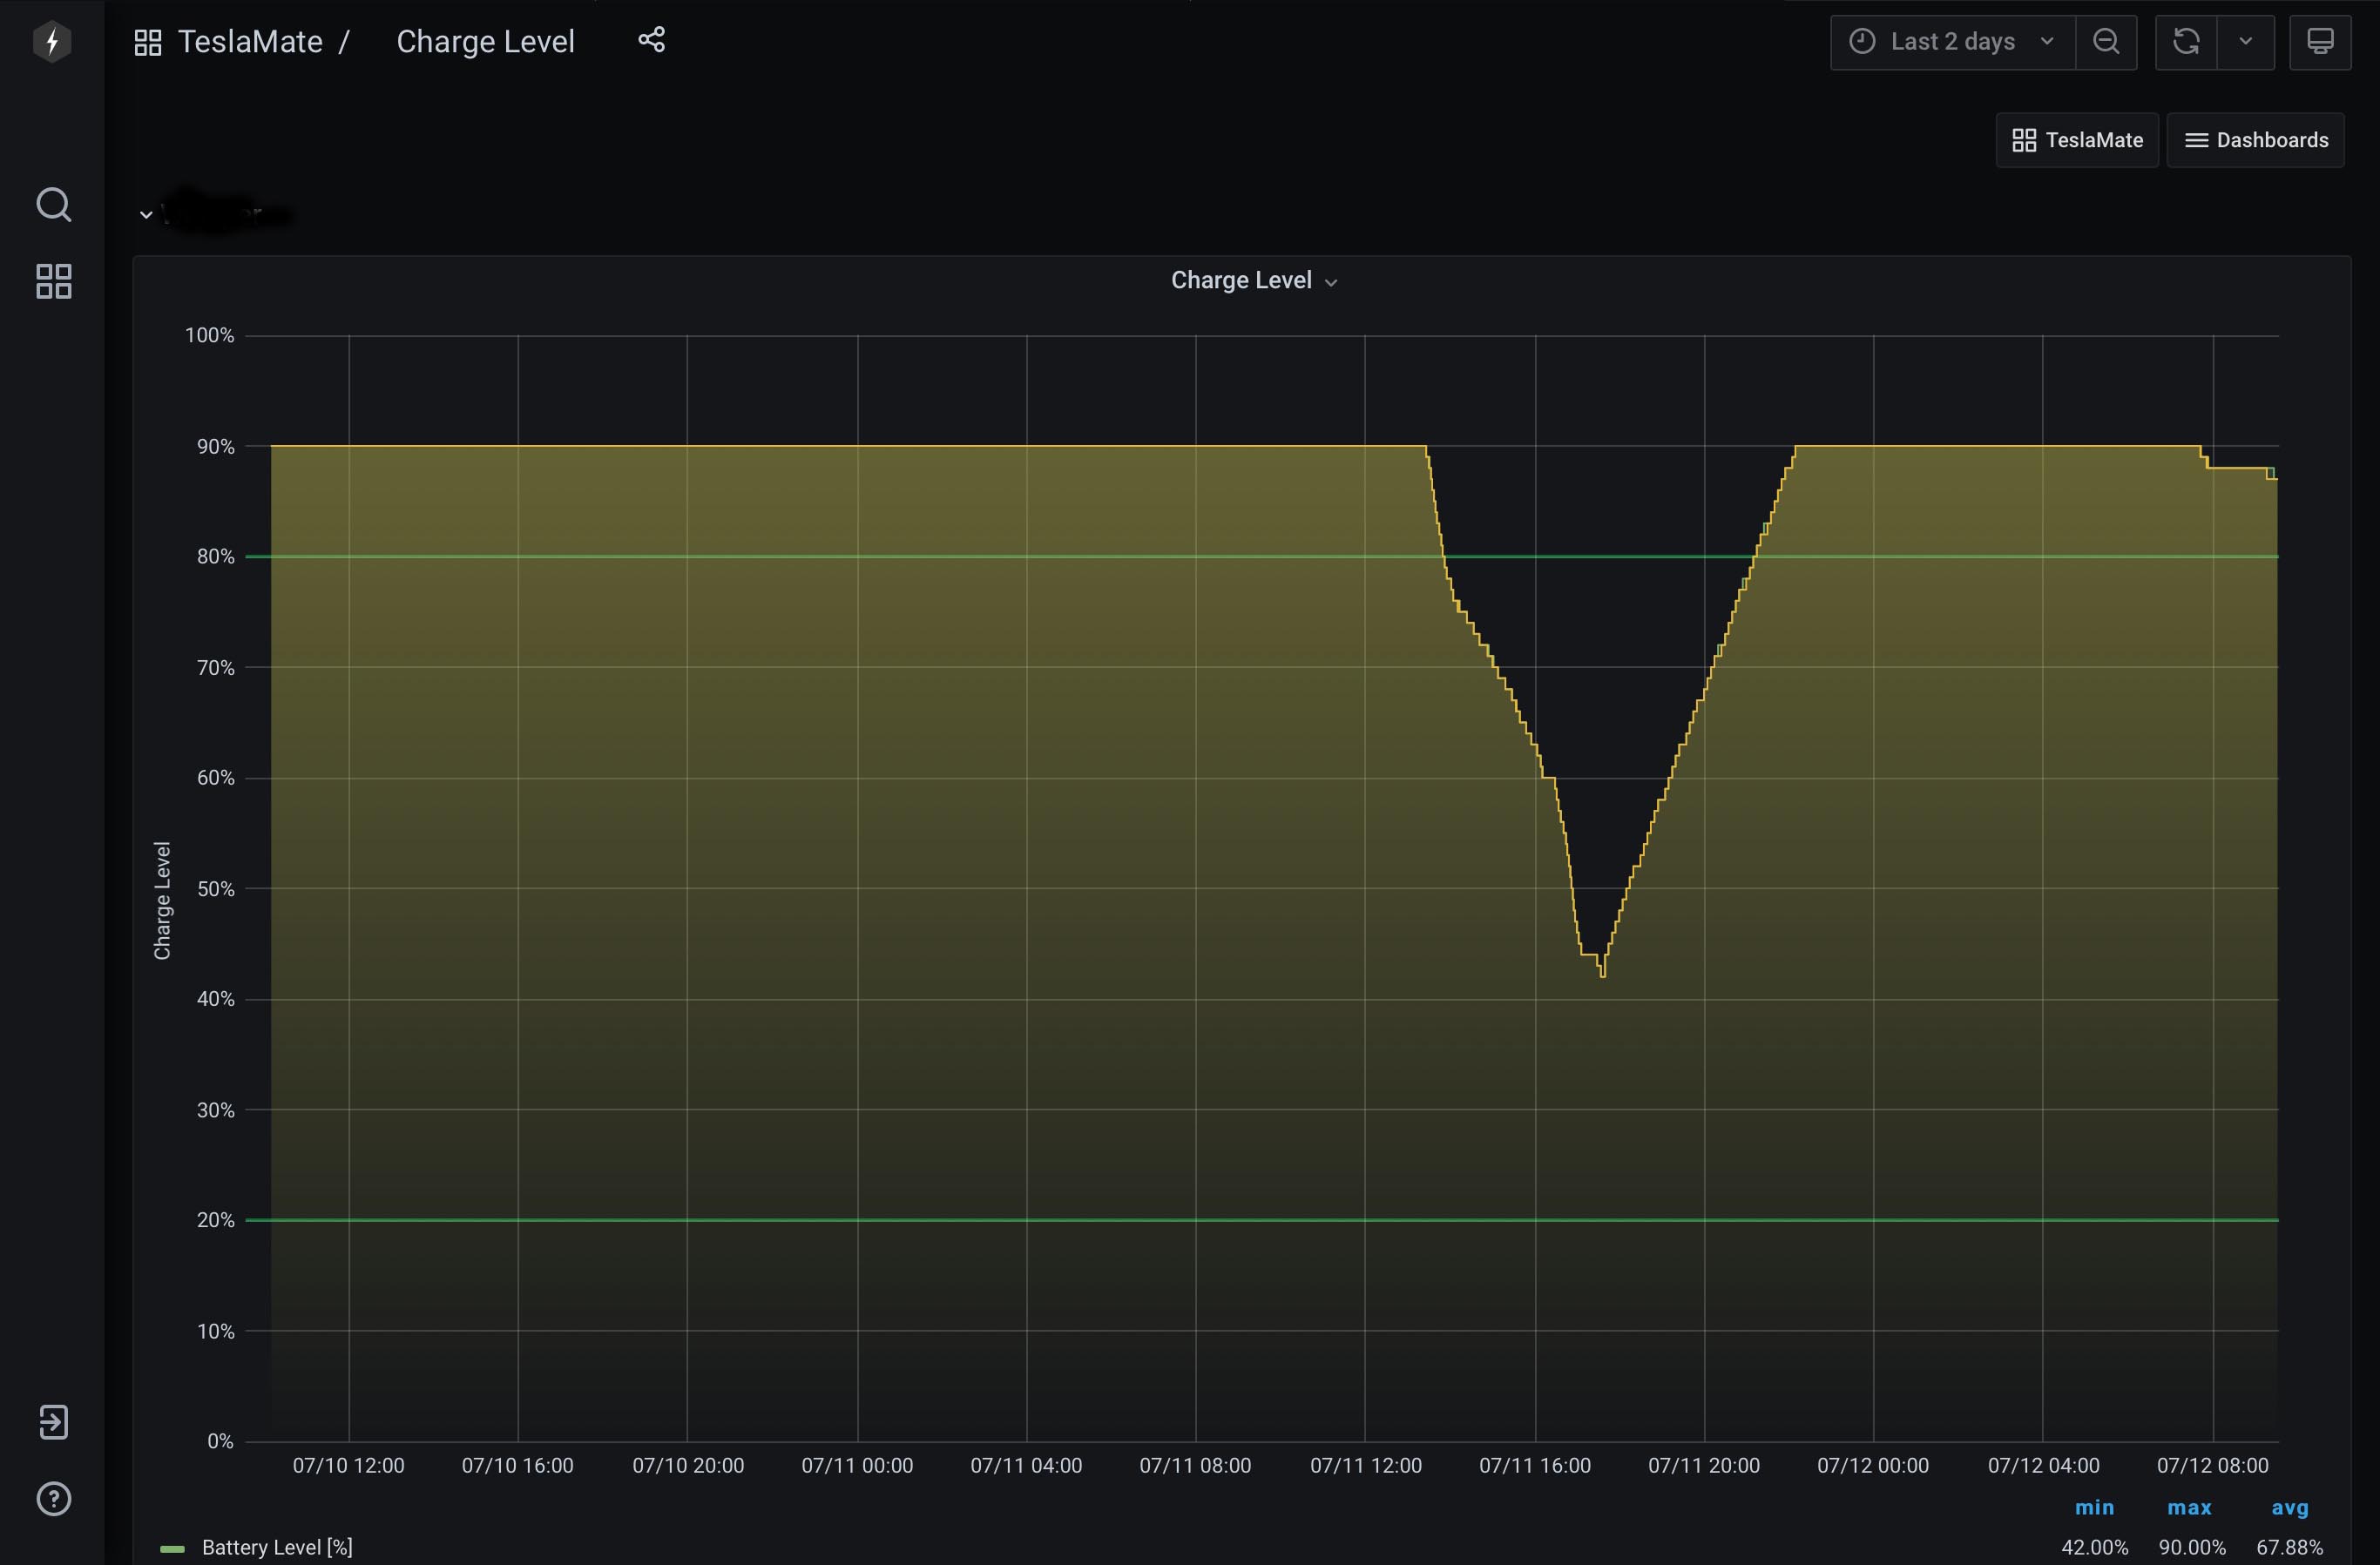Click the 07/12 08:00 time axis label
Viewport: 2380px width, 1565px height.
[x=2212, y=1465]
